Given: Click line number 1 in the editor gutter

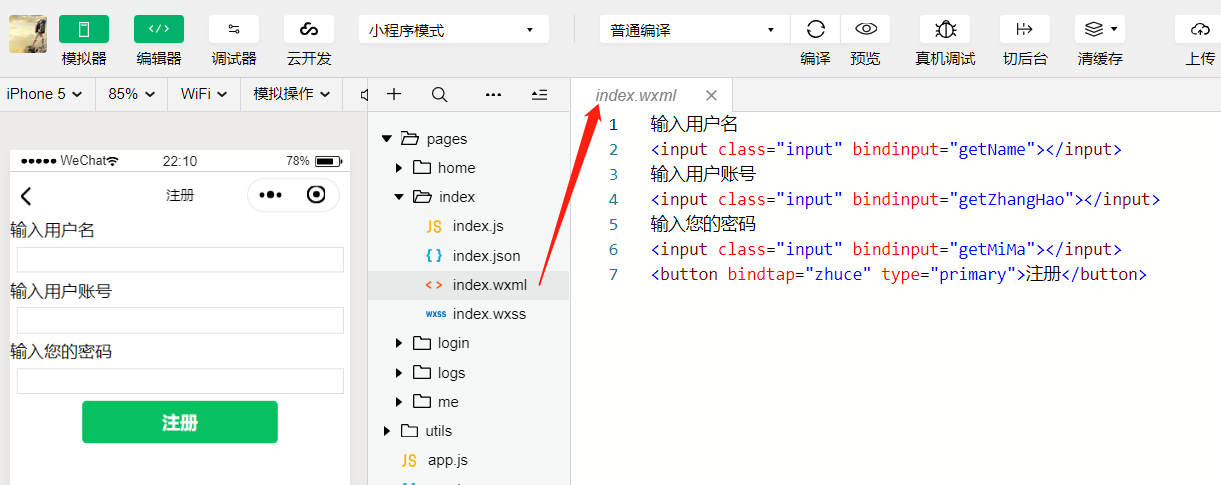Looking at the screenshot, I should pos(613,125).
